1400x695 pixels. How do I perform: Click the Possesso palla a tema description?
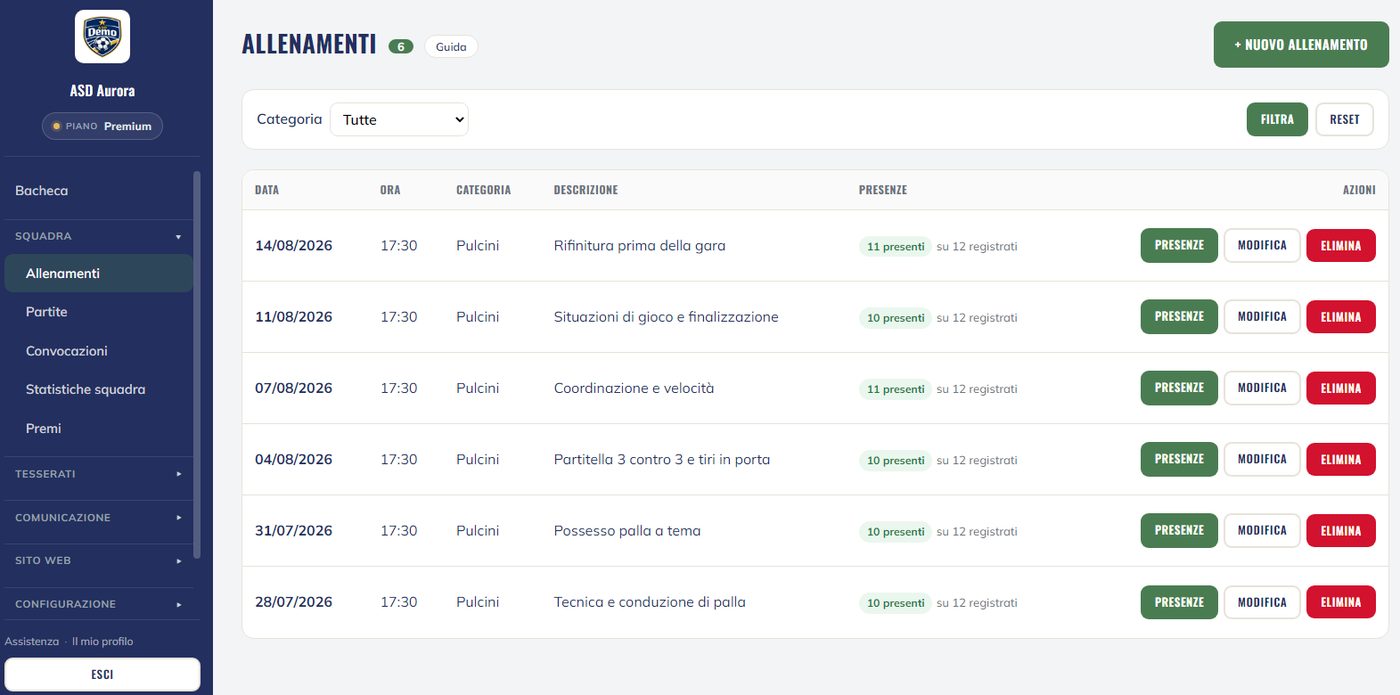(x=627, y=531)
